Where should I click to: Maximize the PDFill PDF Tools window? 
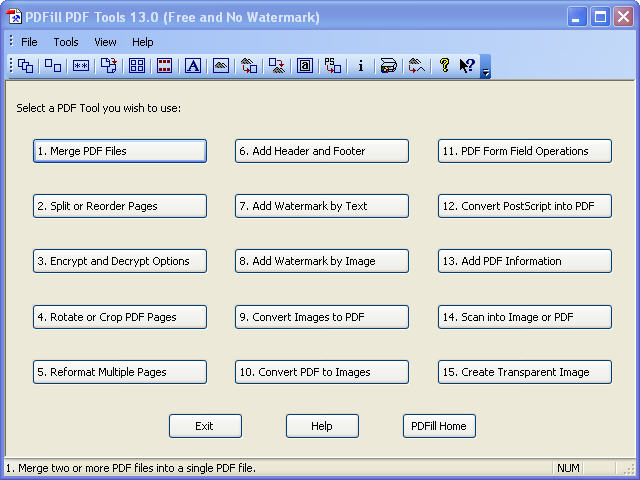click(x=600, y=17)
